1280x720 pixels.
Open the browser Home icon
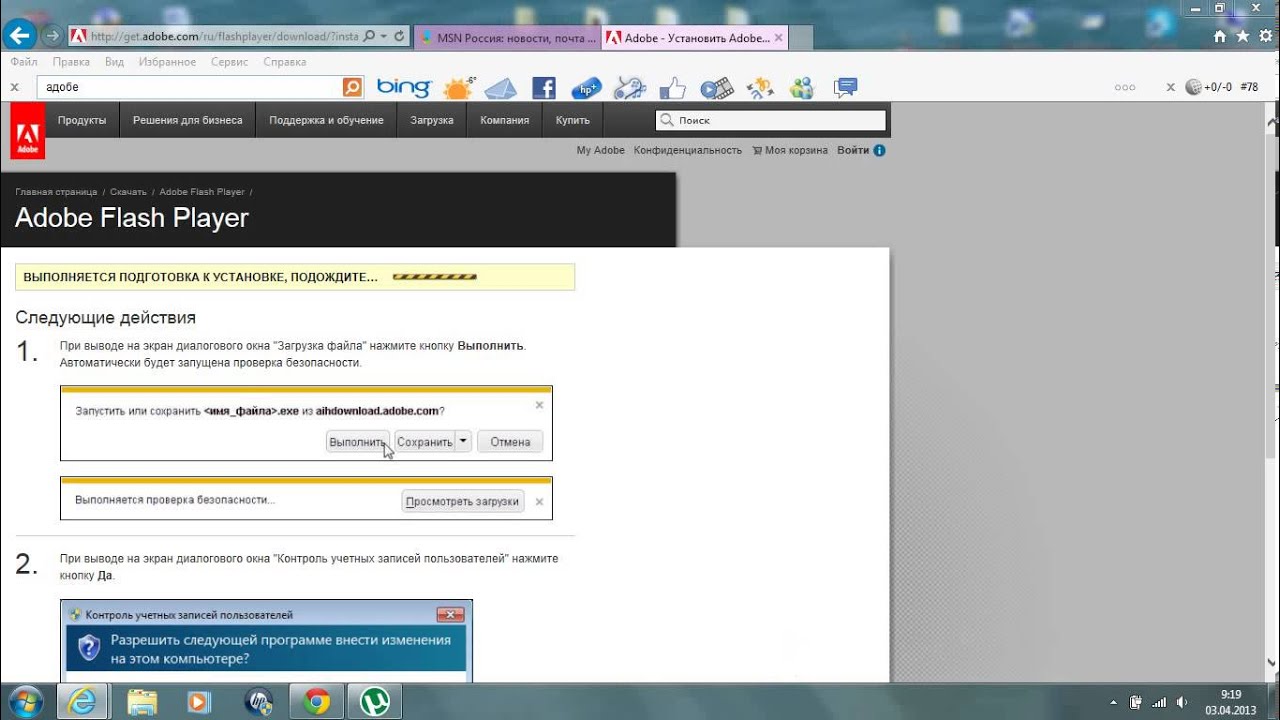[x=1220, y=36]
